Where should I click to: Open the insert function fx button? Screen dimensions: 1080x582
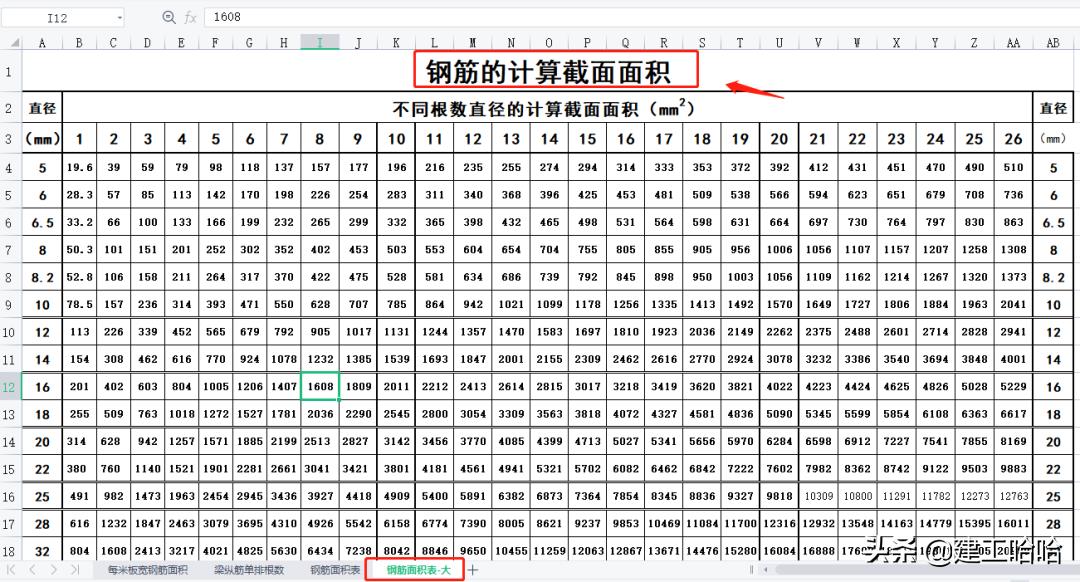pyautogui.click(x=189, y=17)
